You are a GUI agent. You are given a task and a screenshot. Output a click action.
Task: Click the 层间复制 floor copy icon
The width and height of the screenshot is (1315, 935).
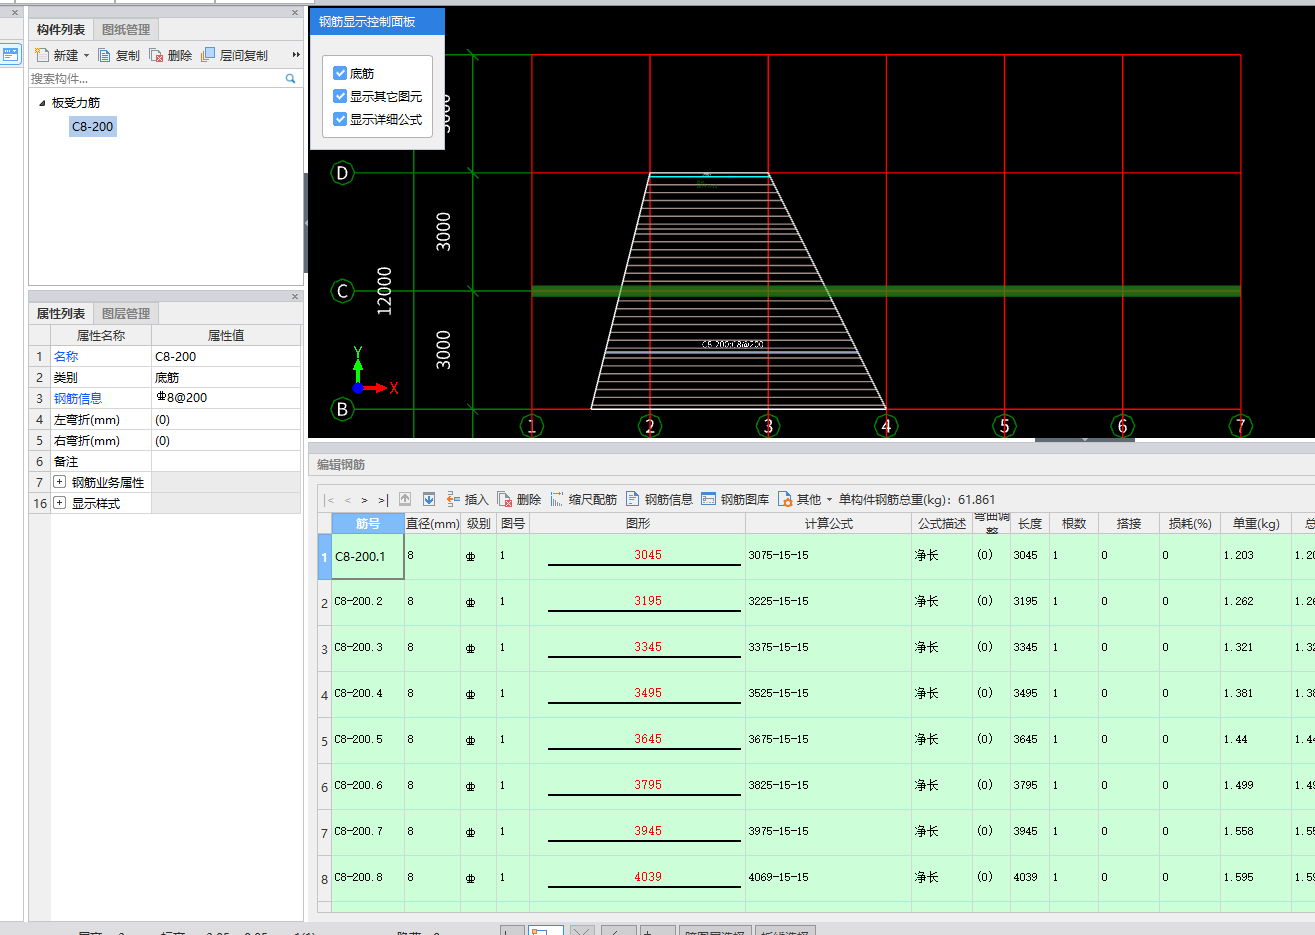point(208,55)
